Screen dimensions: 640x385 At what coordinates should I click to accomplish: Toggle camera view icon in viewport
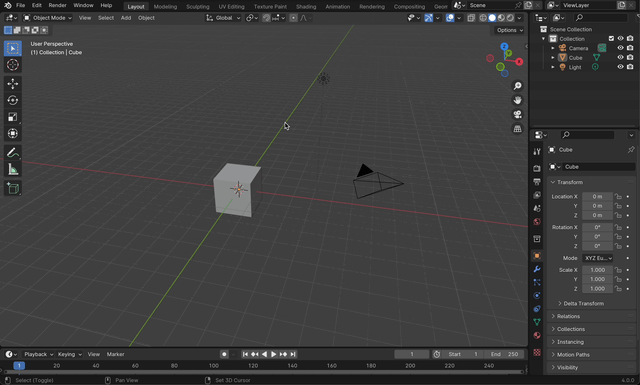518,114
